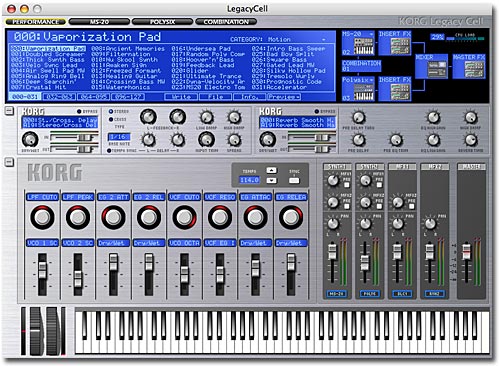Click the slider under VCO 1 SC label
The width and height of the screenshot is (500, 366).
coord(42,270)
